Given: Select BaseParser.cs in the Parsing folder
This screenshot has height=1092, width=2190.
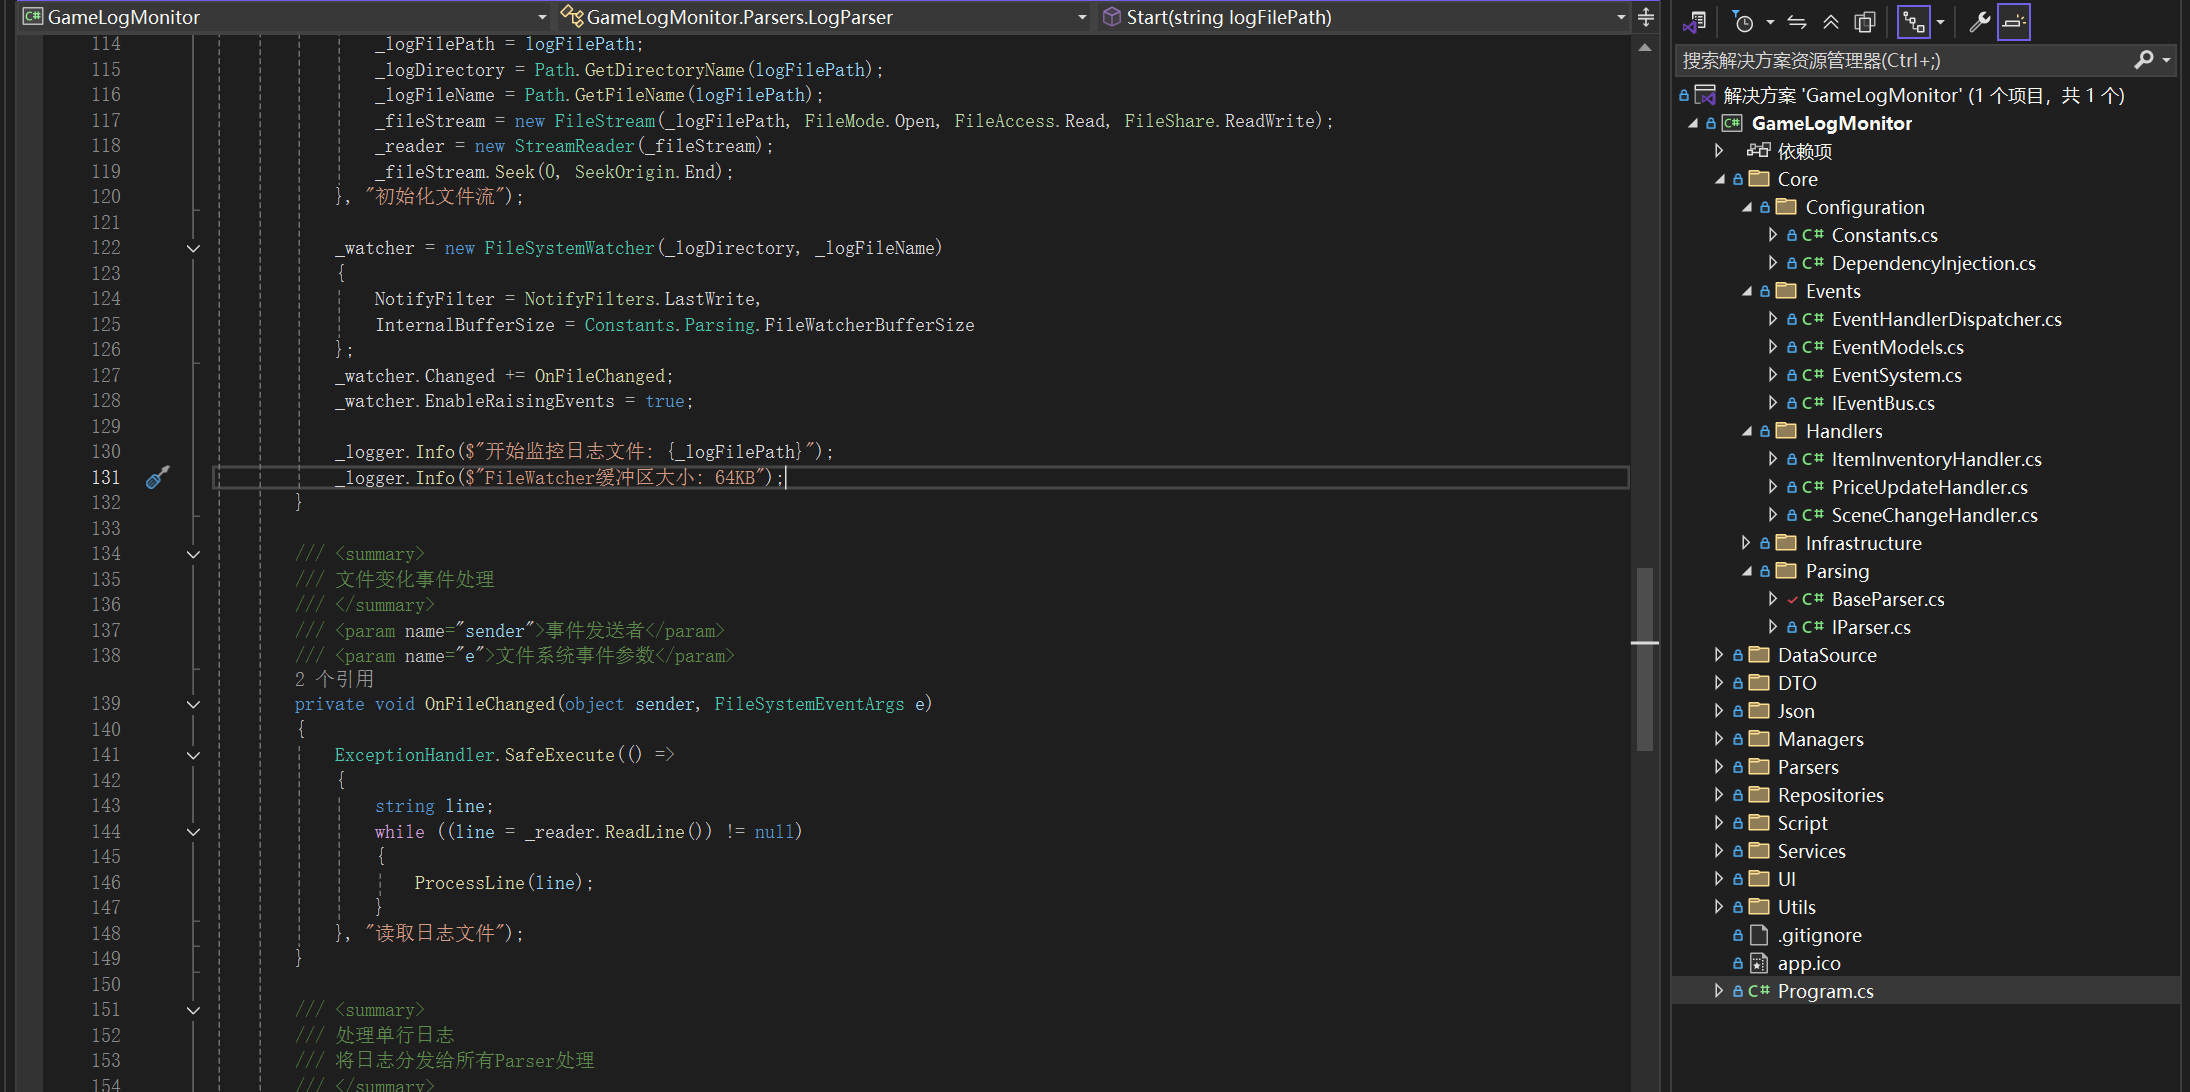Looking at the screenshot, I should pos(1887,599).
